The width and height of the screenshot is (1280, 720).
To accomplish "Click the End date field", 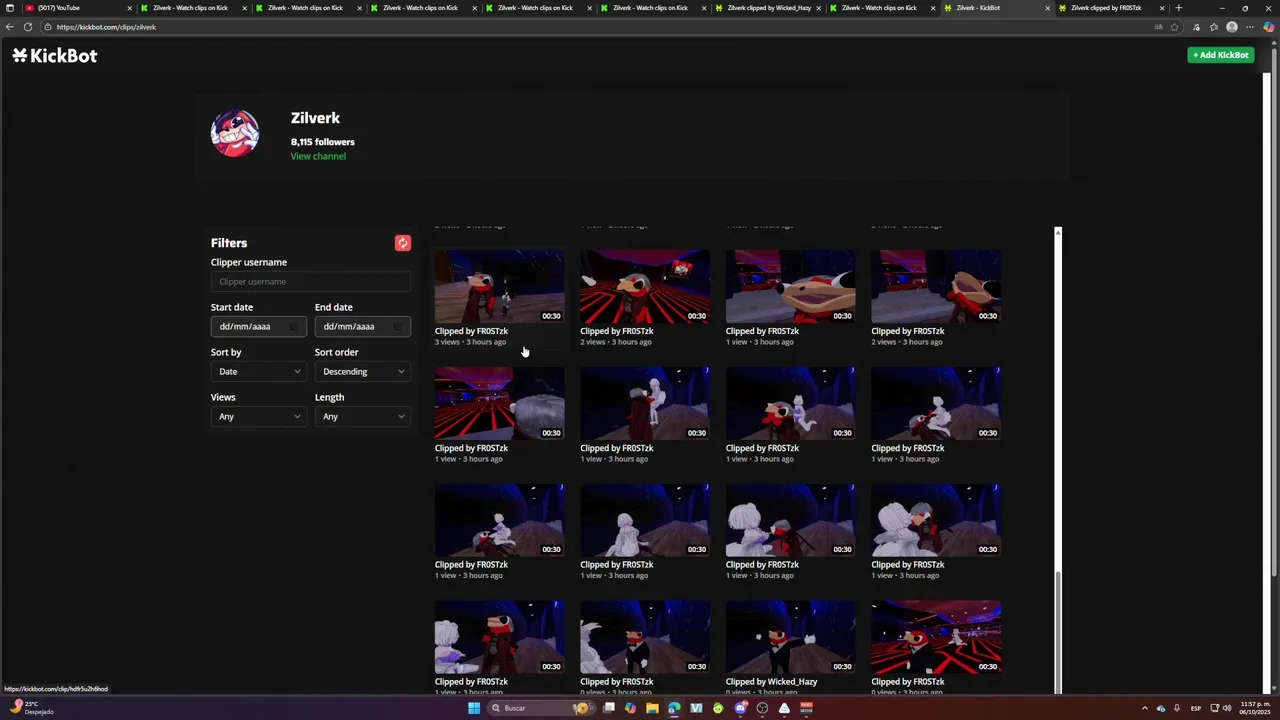I will [362, 327].
